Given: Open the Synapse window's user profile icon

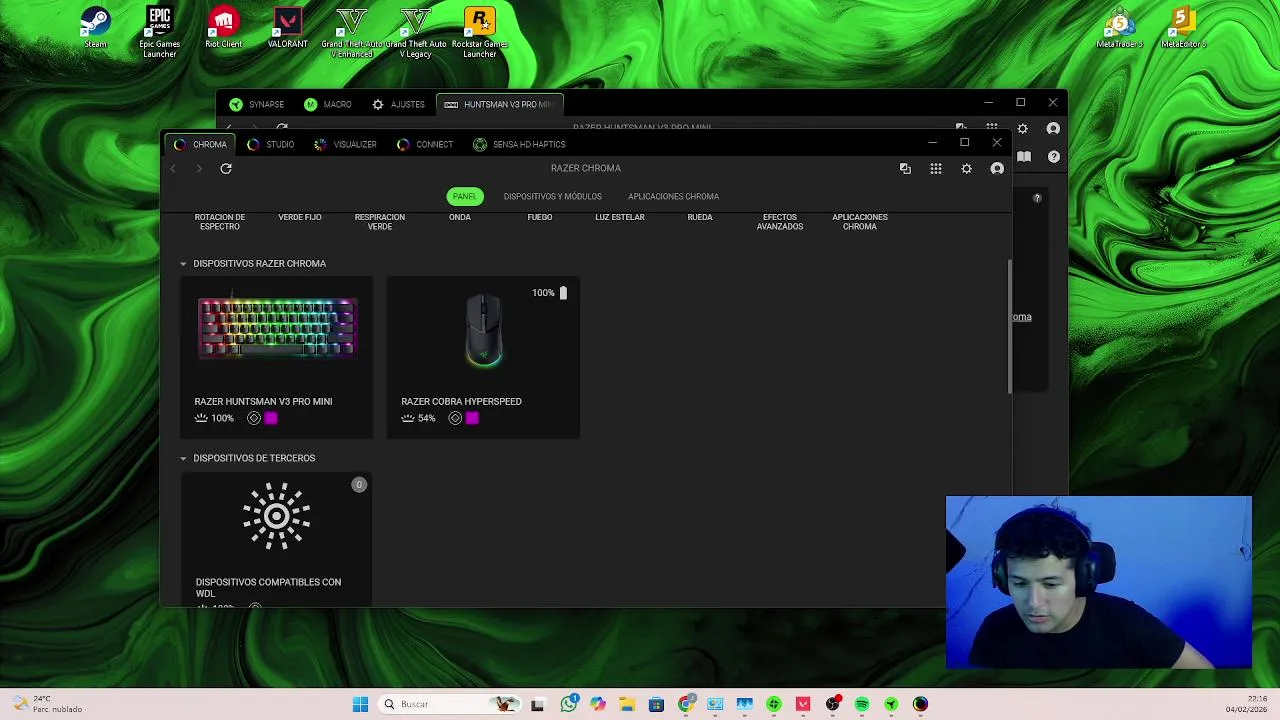Looking at the screenshot, I should pyautogui.click(x=1053, y=129).
